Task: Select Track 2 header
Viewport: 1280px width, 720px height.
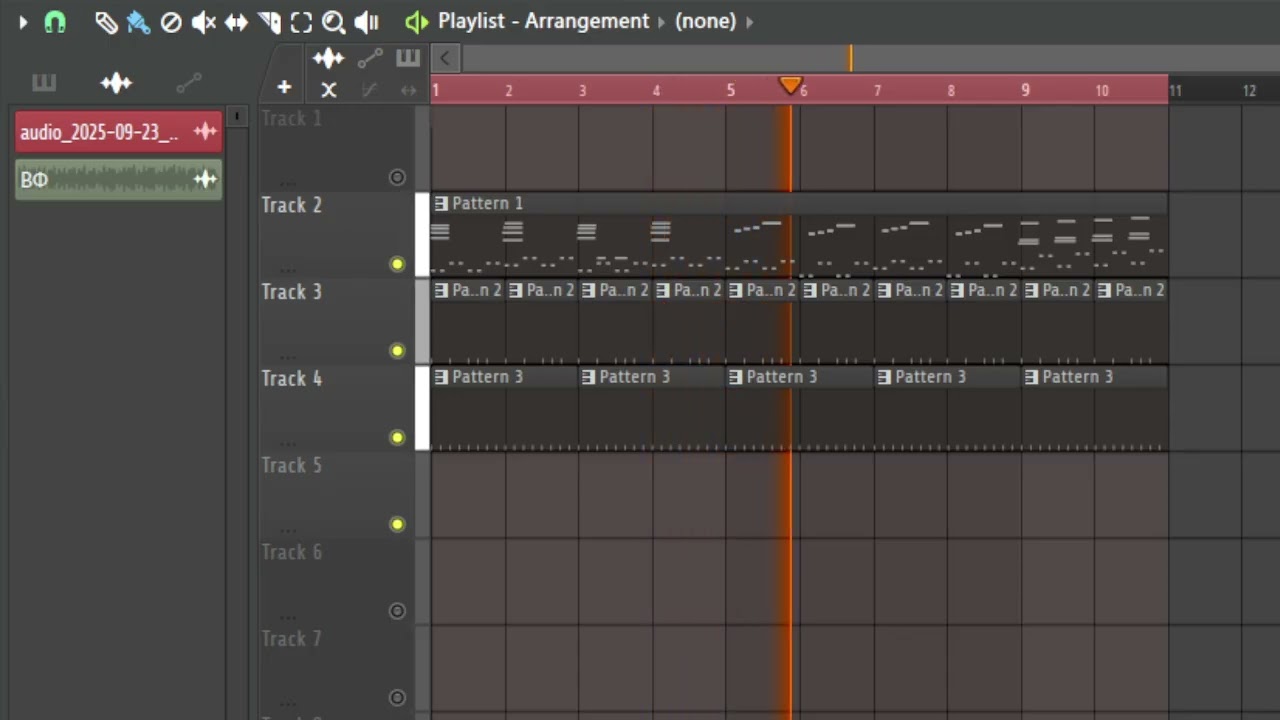Action: pyautogui.click(x=336, y=235)
